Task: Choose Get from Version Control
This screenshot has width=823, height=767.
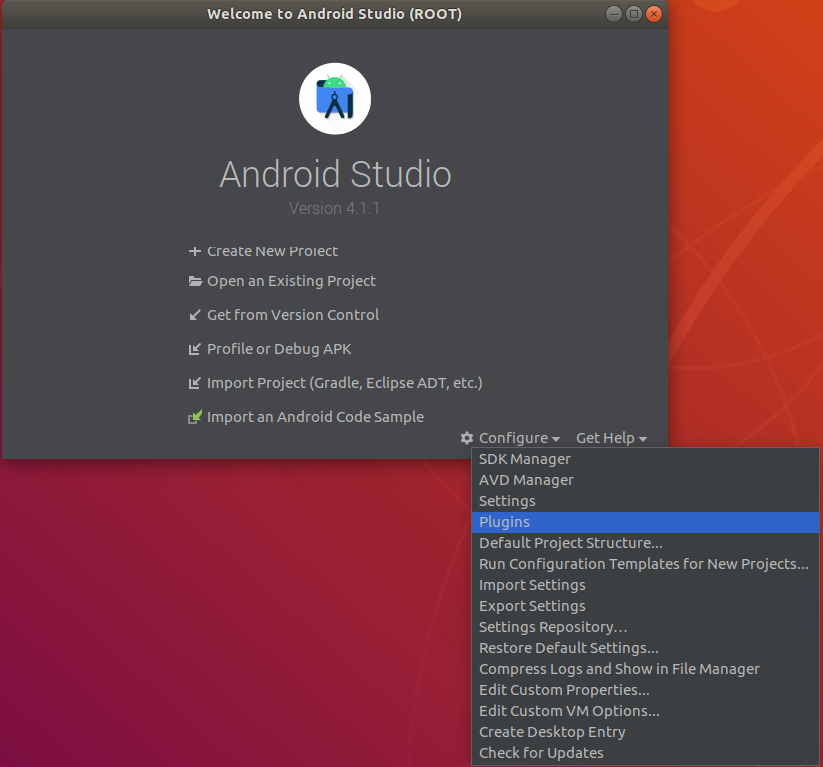Action: tap(293, 315)
